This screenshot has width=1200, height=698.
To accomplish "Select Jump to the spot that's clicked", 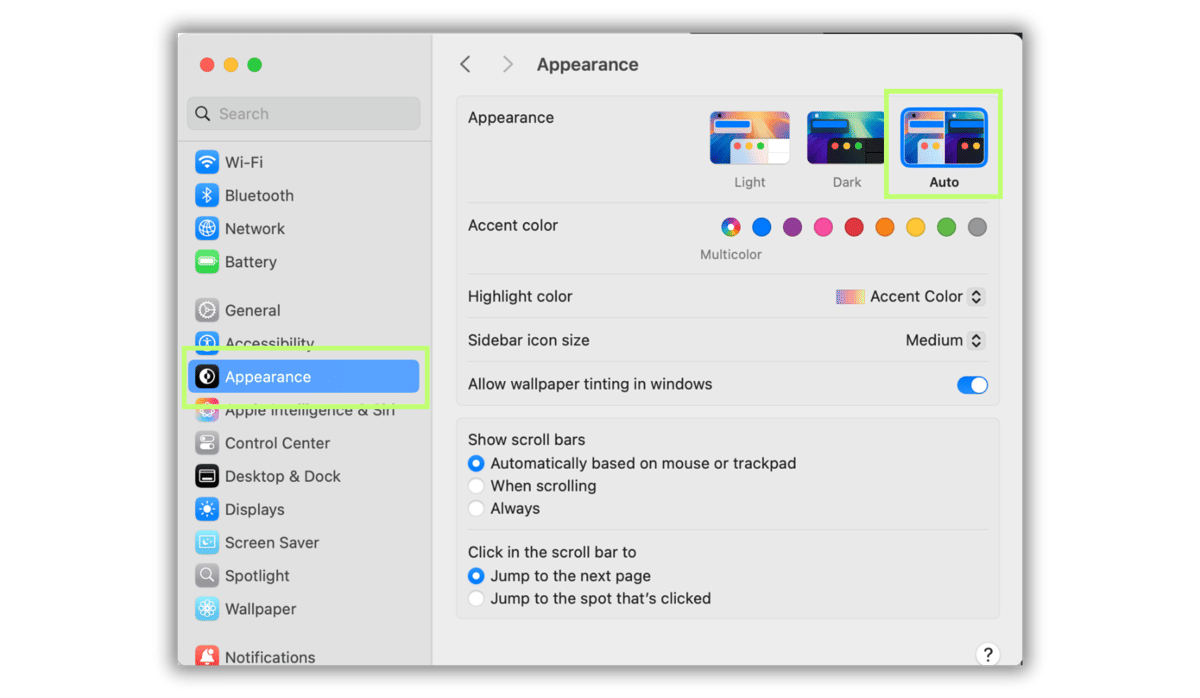I will (x=476, y=598).
